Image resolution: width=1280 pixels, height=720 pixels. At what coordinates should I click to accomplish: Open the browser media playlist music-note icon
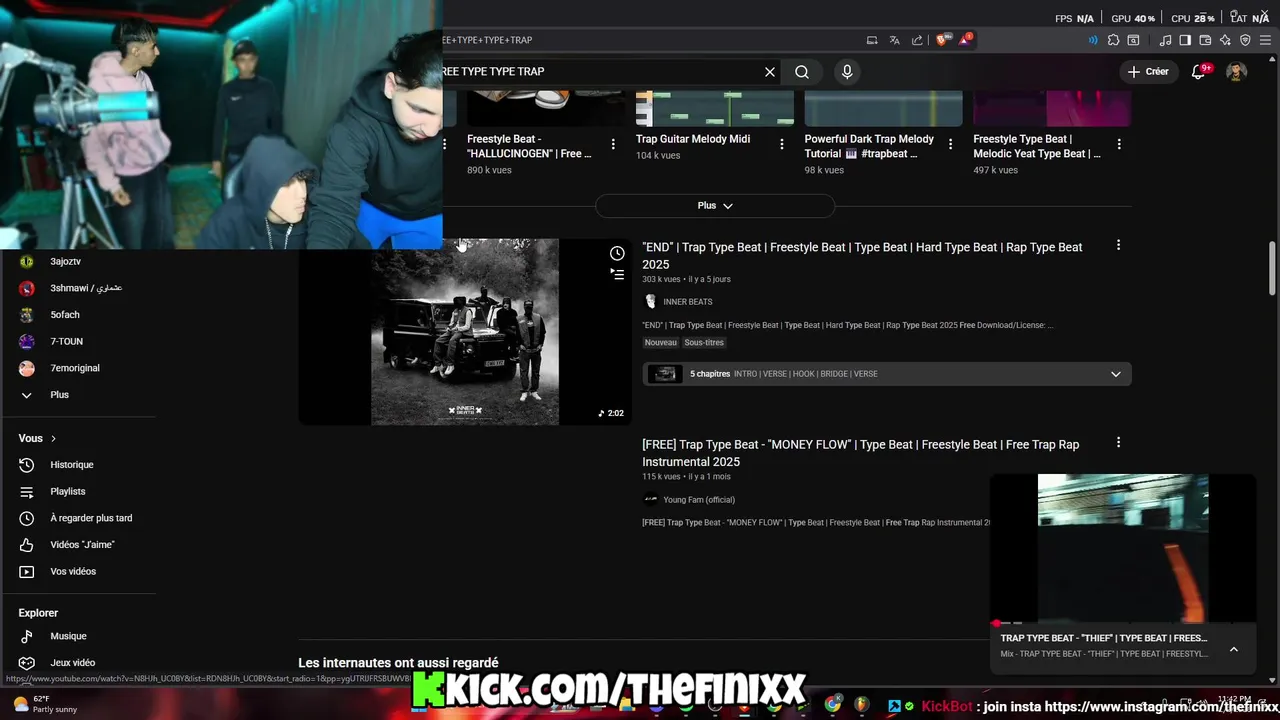[1165, 40]
